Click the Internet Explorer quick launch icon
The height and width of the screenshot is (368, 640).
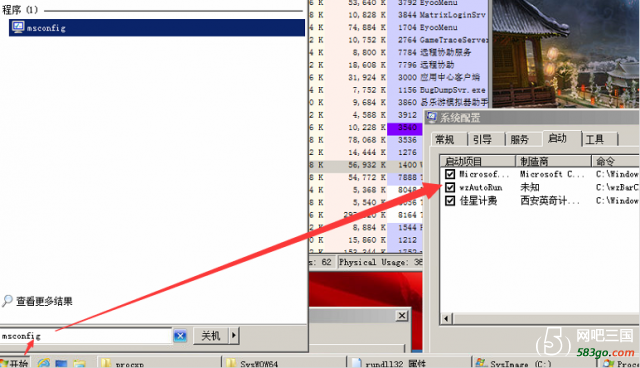click(x=44, y=363)
